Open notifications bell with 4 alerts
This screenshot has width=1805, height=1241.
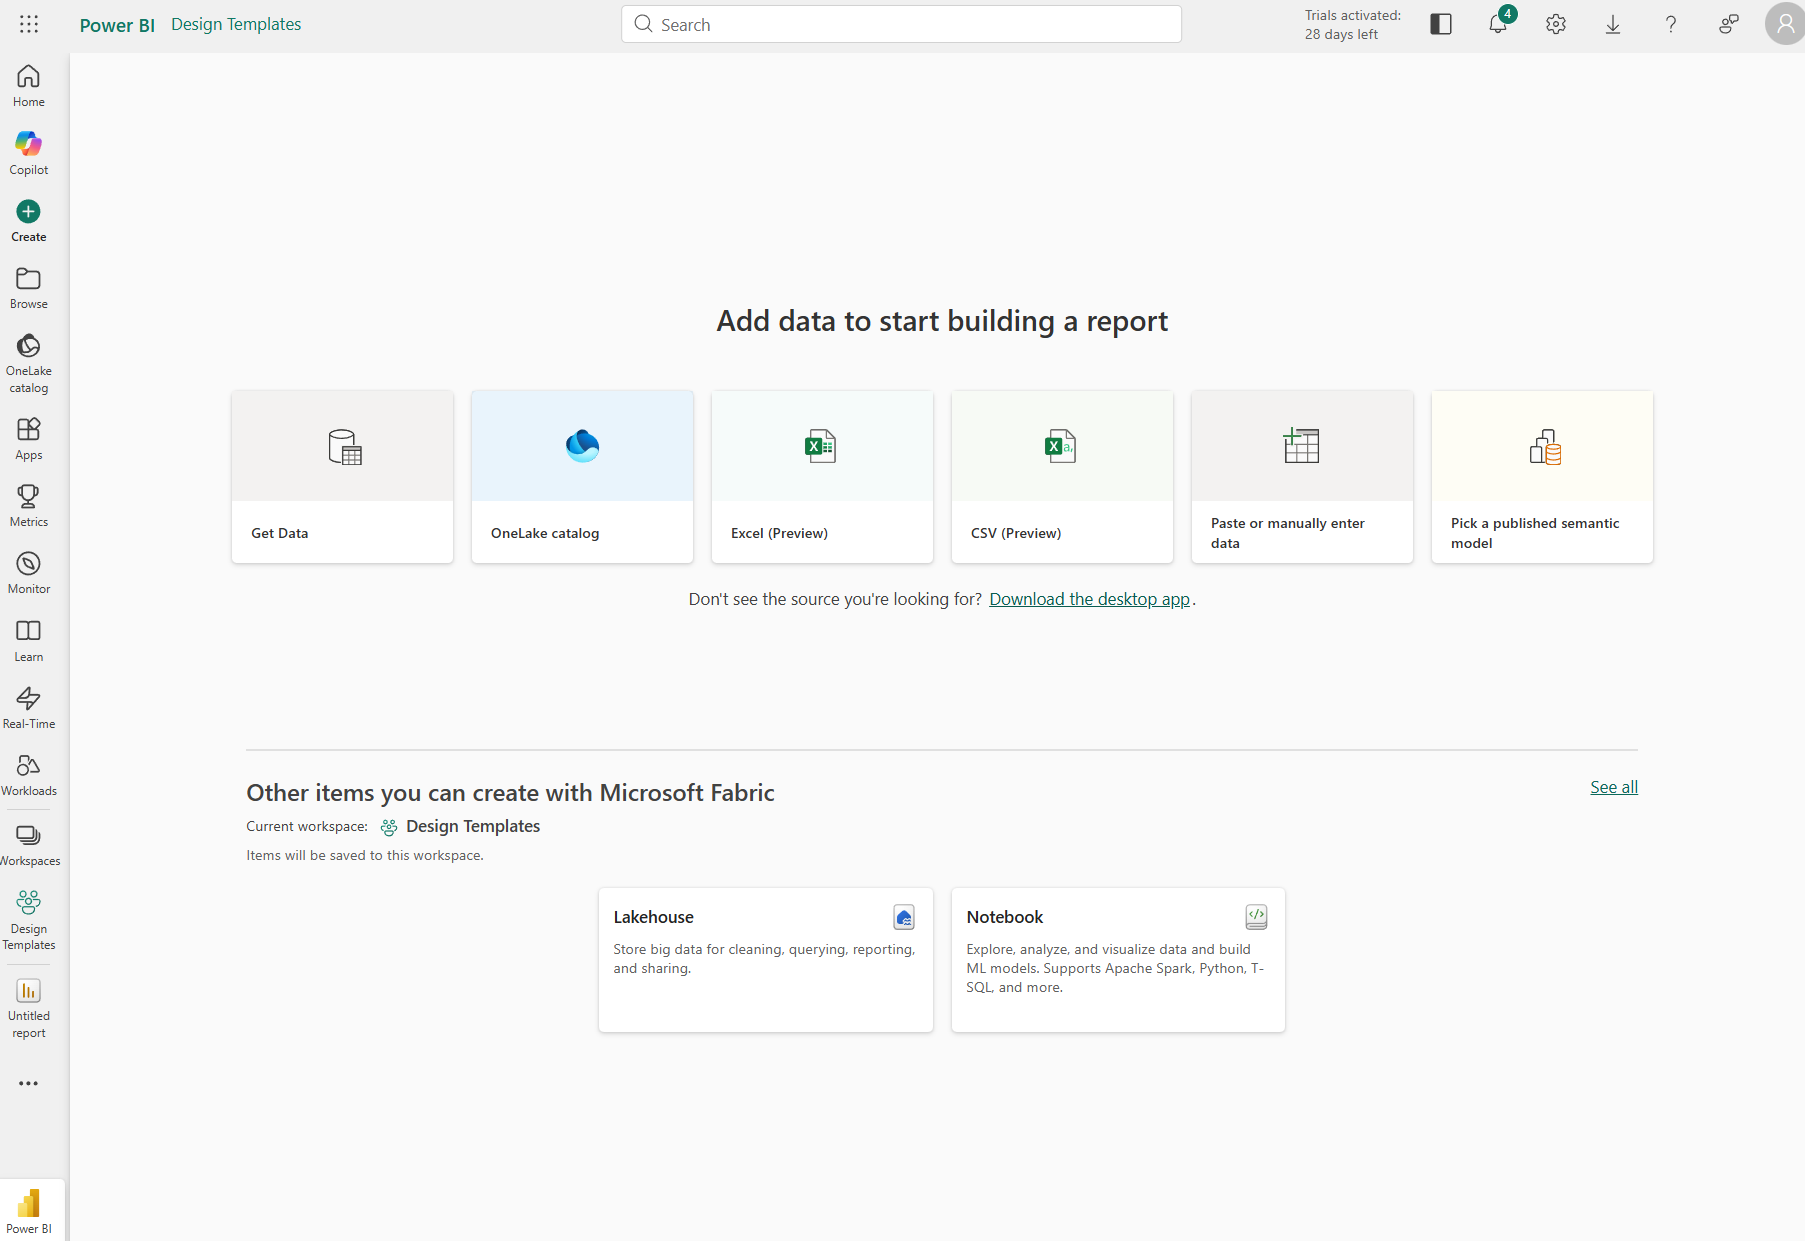click(x=1498, y=24)
